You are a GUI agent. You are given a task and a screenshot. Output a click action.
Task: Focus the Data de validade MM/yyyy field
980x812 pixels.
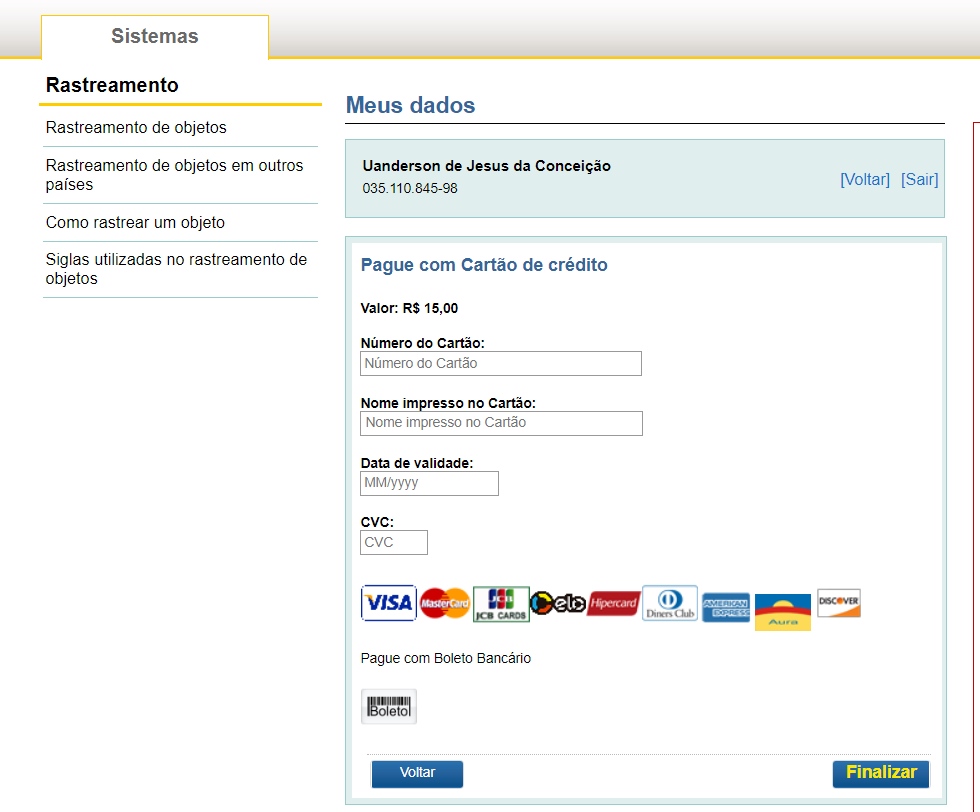point(429,483)
